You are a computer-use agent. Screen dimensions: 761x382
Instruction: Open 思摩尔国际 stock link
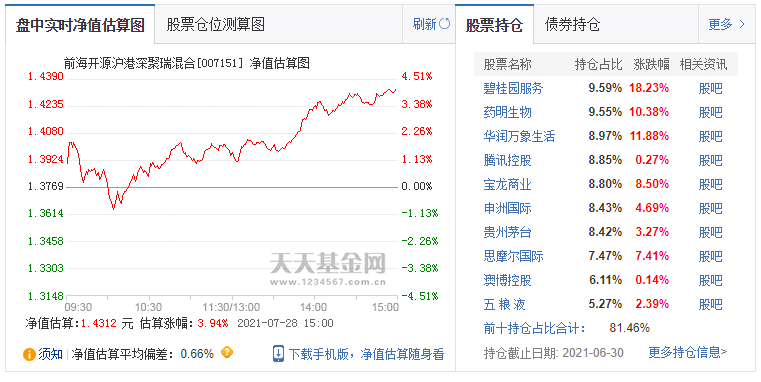pyautogui.click(x=513, y=256)
